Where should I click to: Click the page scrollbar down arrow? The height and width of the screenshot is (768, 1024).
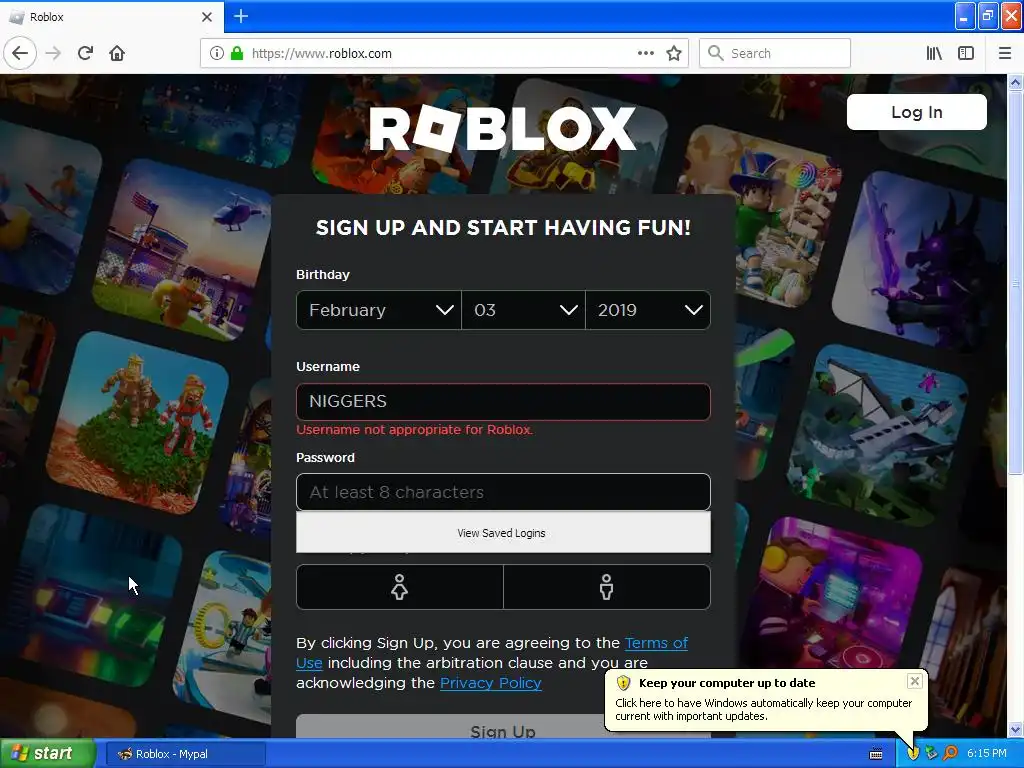tap(1015, 729)
